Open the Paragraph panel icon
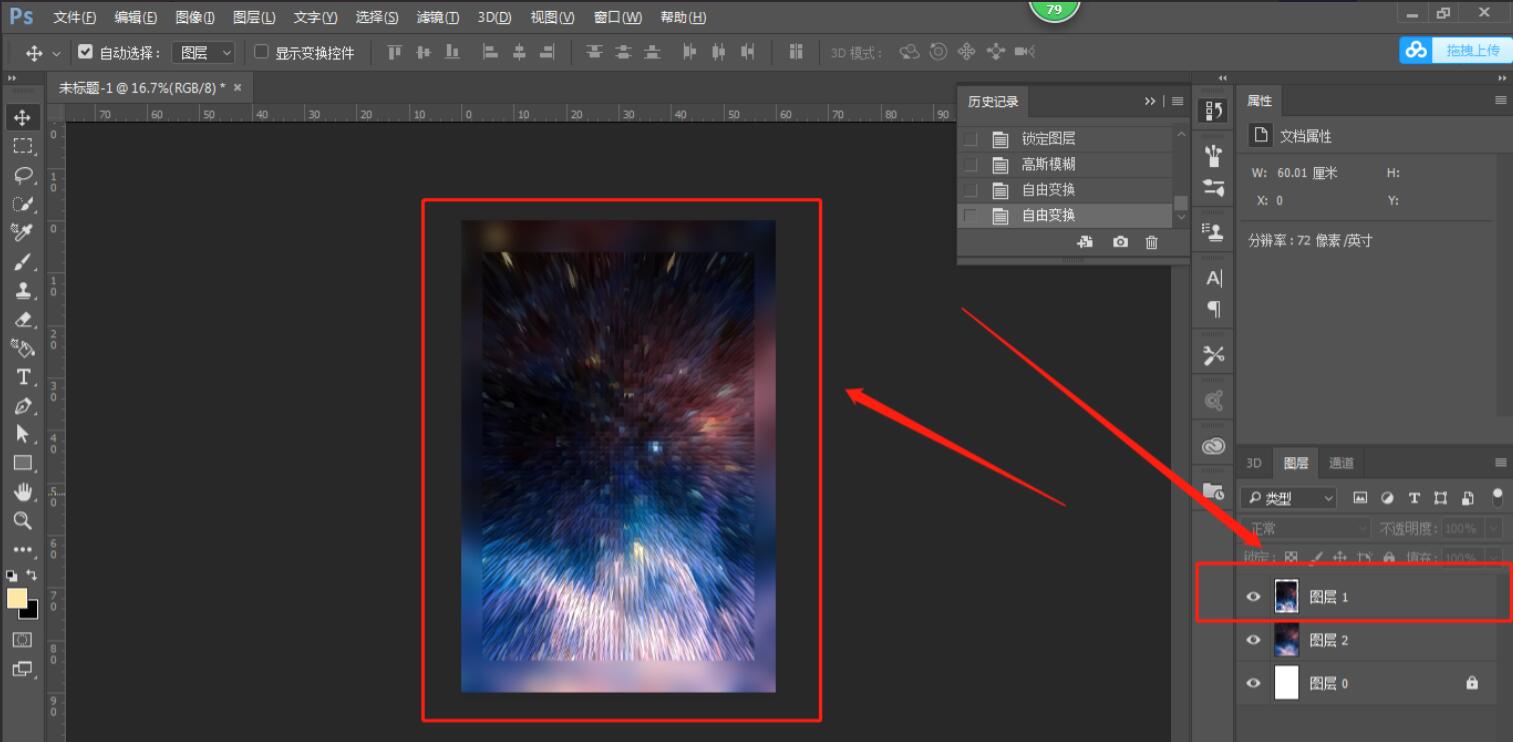Viewport: 1513px width, 742px height. [1213, 308]
